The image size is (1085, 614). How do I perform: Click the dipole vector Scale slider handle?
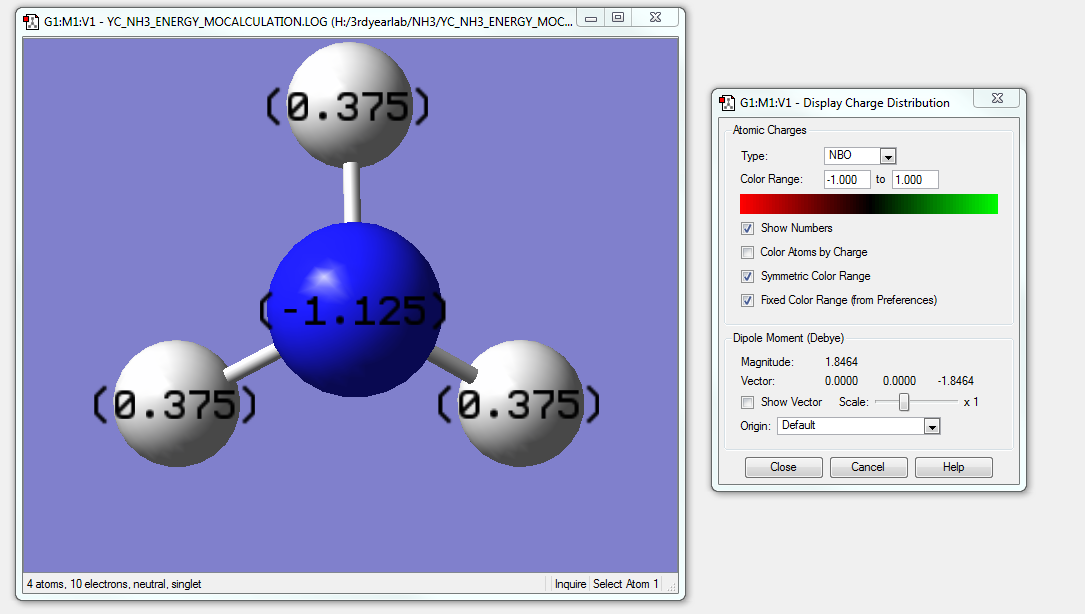coord(904,402)
